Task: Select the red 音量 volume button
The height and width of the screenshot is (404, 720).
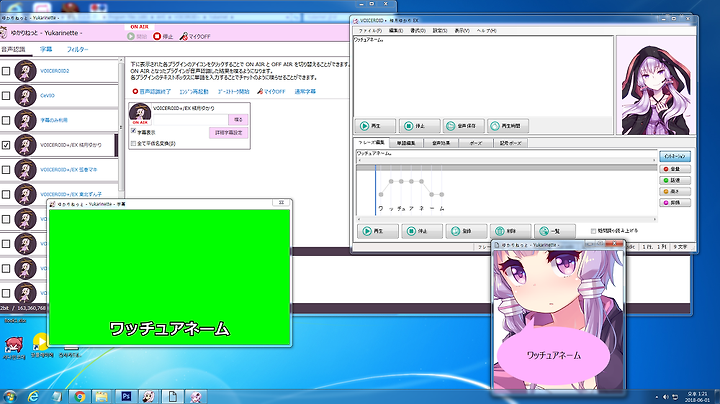Action: 675,169
